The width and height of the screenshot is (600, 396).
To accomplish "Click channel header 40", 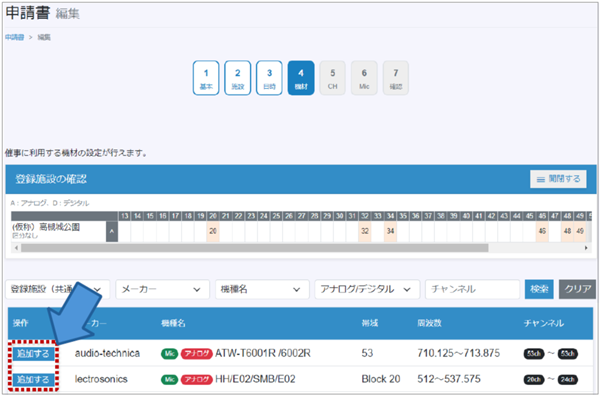I will coord(466,216).
